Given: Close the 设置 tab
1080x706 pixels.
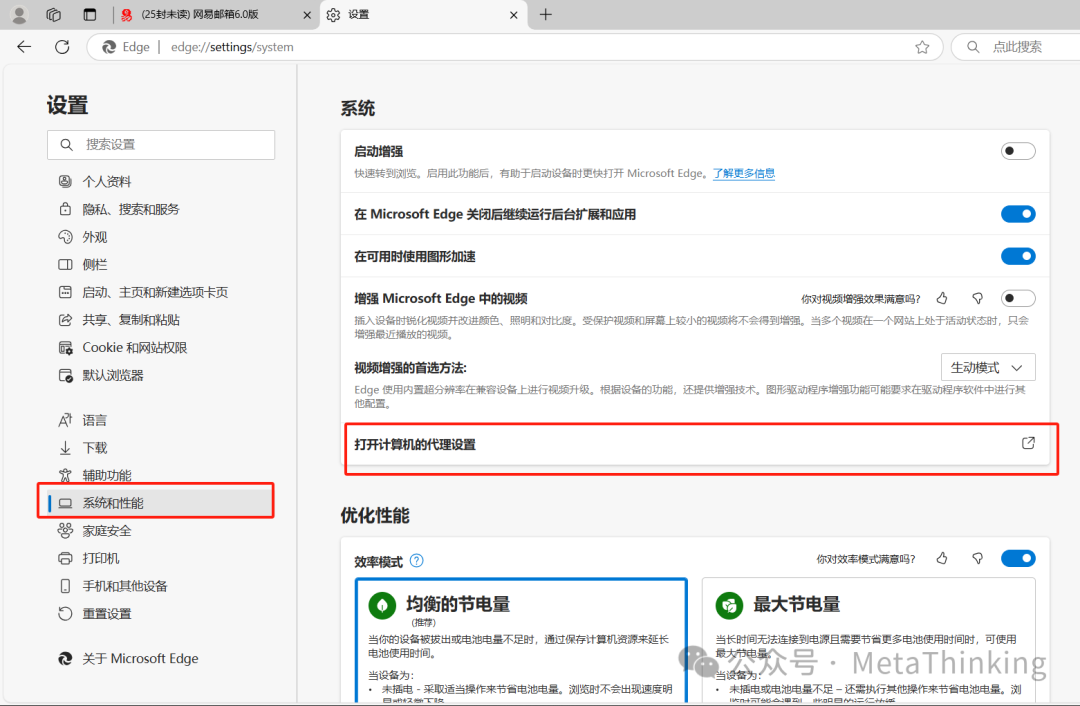Looking at the screenshot, I should pyautogui.click(x=514, y=14).
